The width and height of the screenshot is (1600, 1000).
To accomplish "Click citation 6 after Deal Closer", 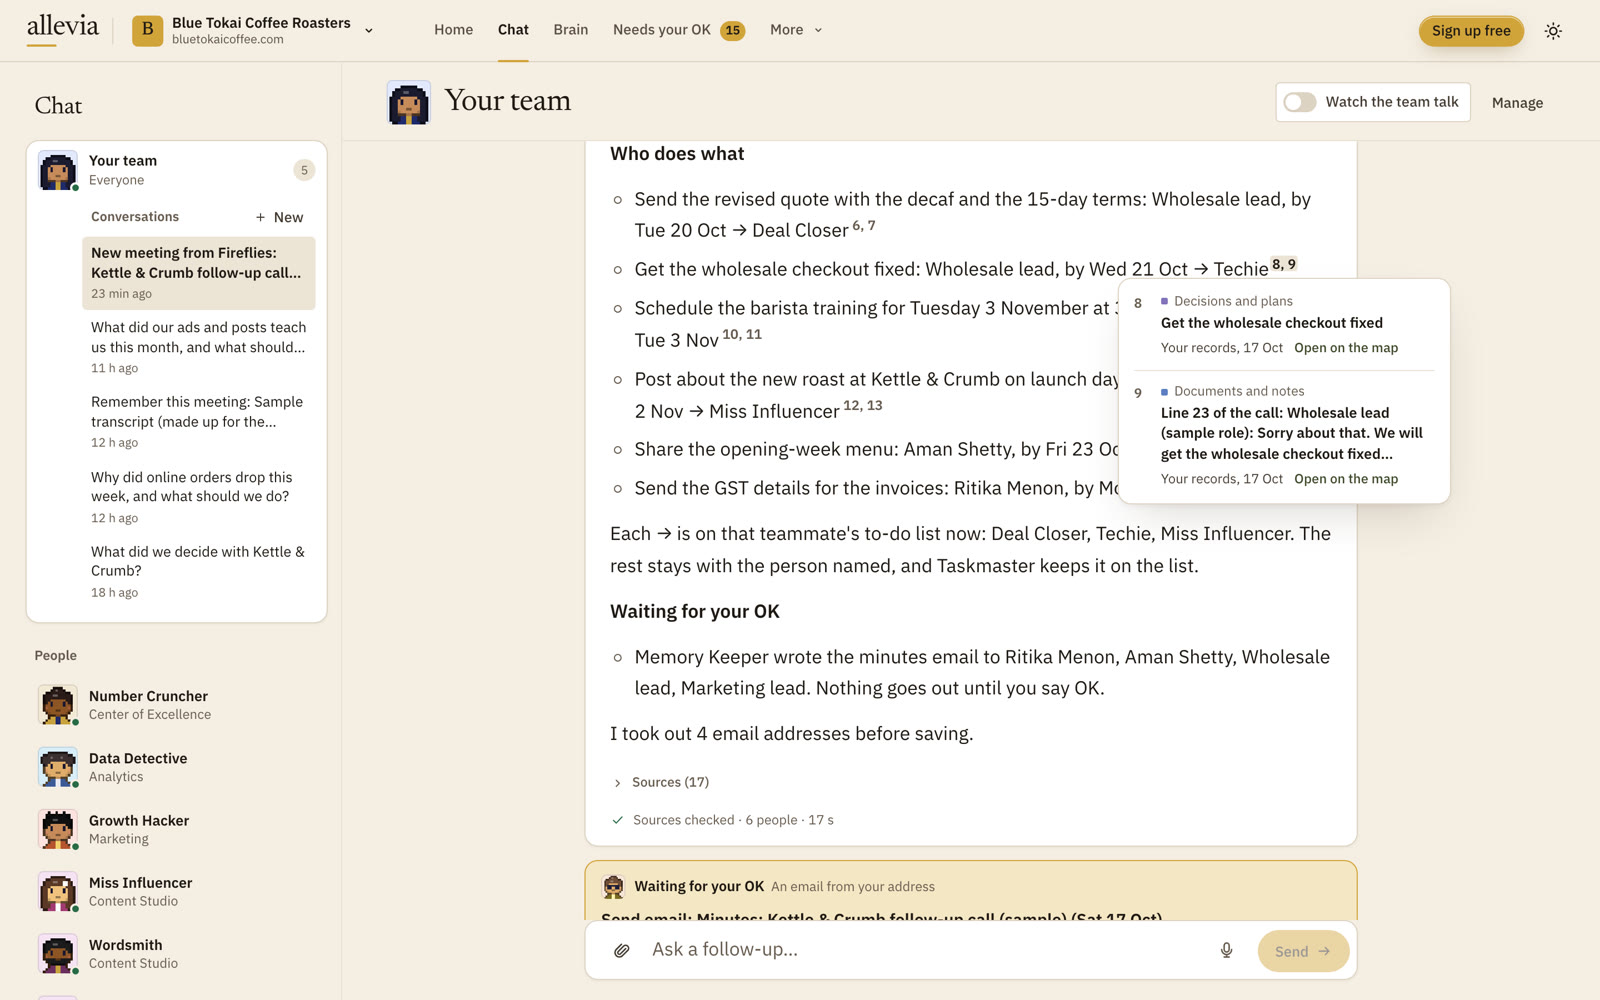I will 857,226.
